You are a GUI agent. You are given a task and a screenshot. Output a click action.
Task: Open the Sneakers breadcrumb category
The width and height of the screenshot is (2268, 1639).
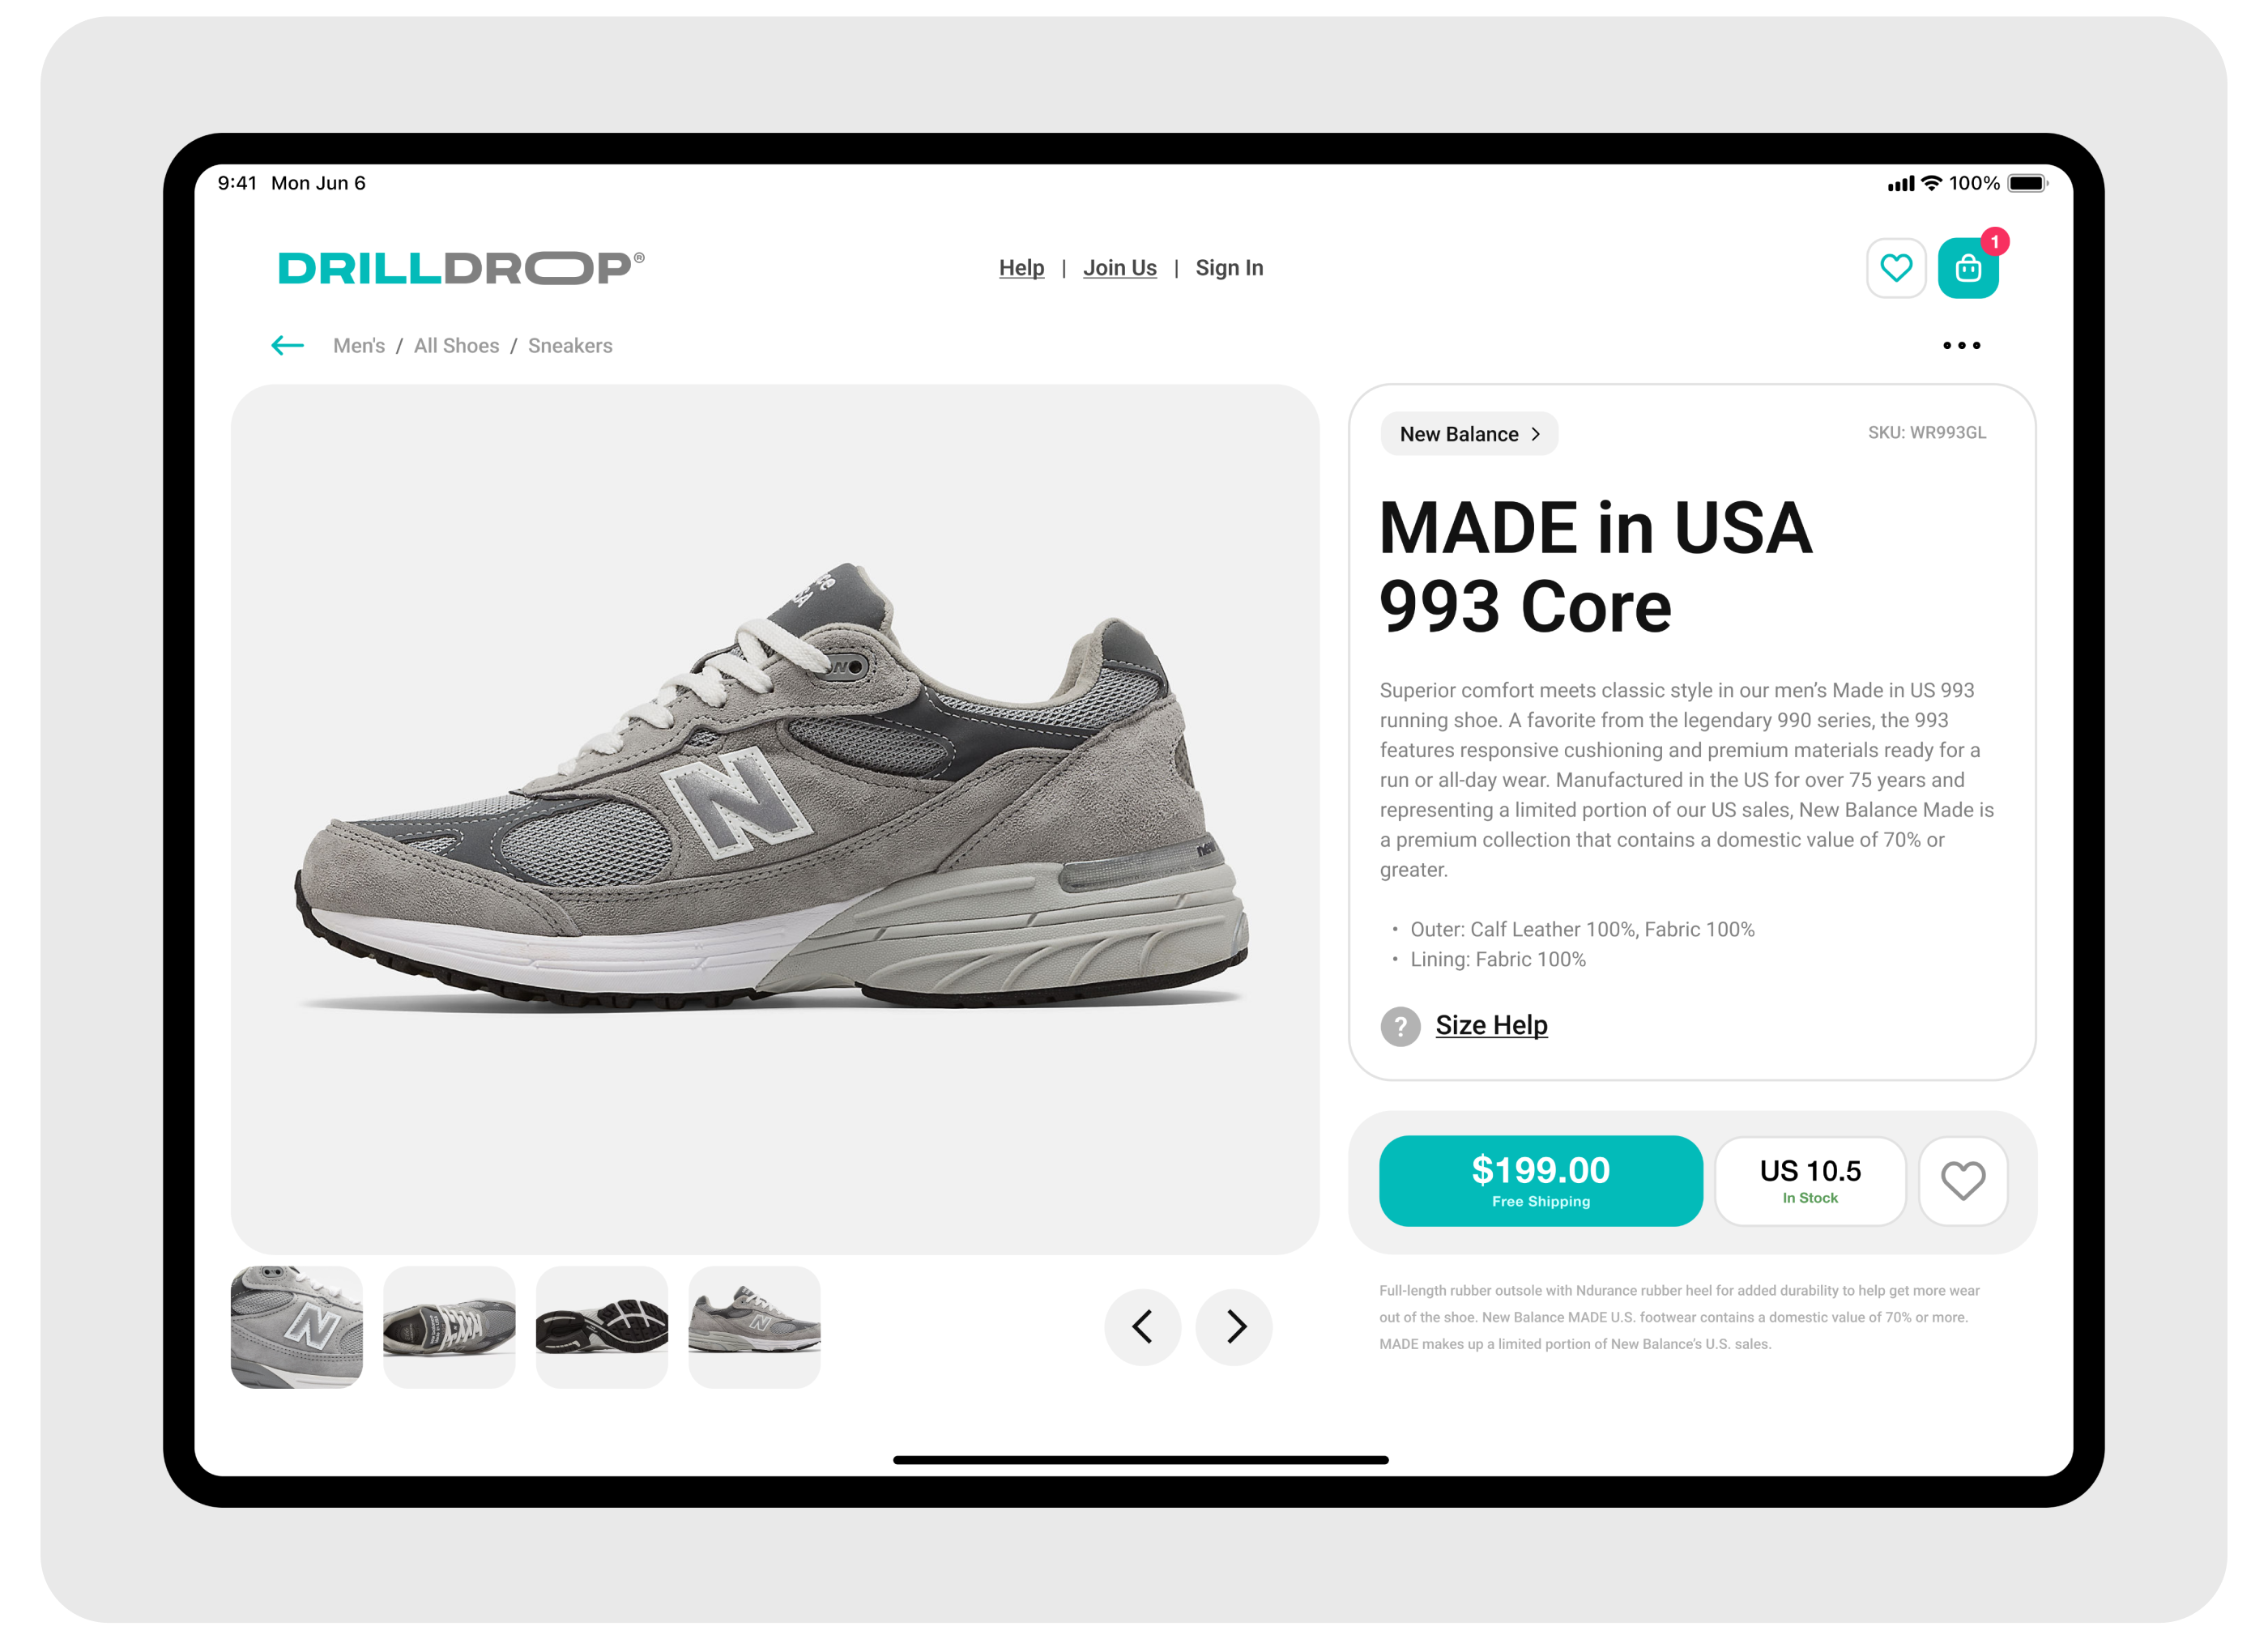570,346
